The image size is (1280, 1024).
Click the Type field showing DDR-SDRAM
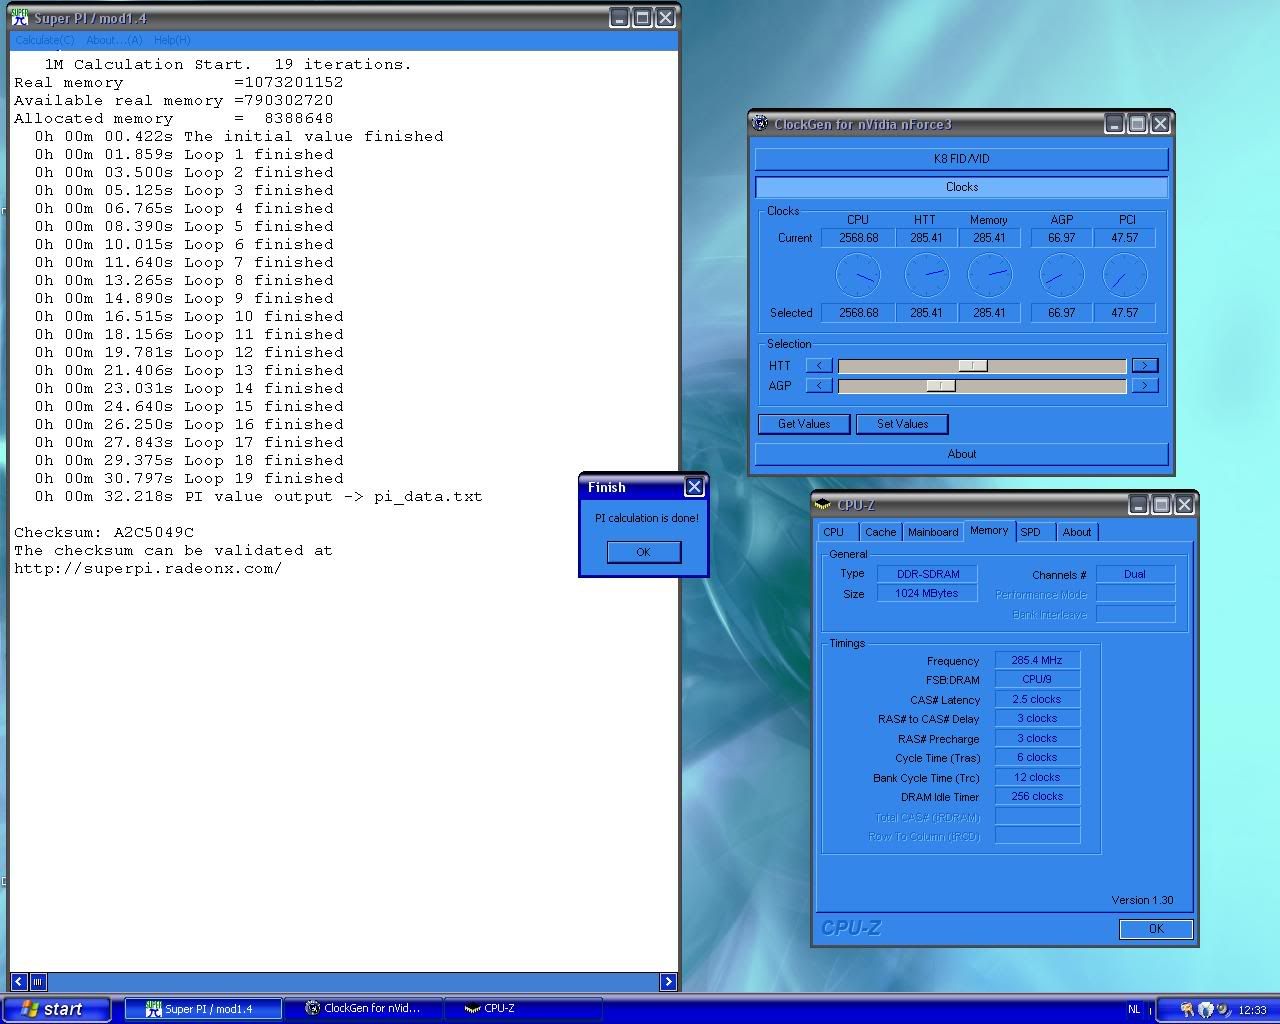tap(927, 574)
